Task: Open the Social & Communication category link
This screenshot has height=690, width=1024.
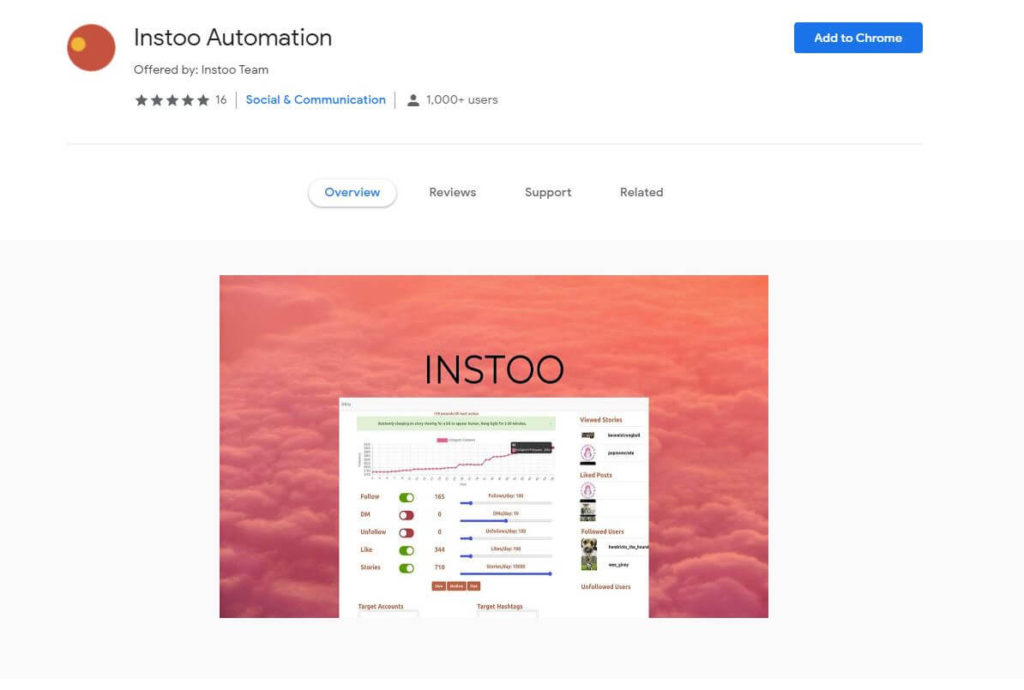Action: (315, 100)
